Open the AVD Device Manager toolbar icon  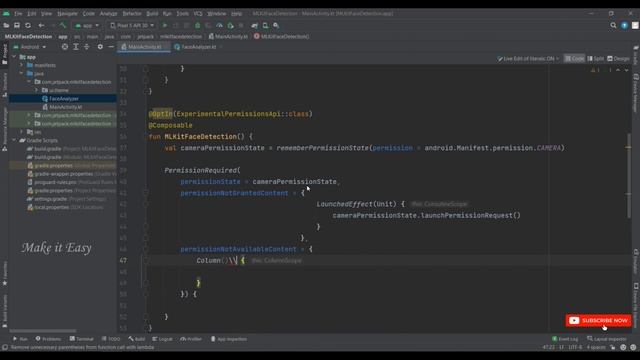(x=265, y=25)
